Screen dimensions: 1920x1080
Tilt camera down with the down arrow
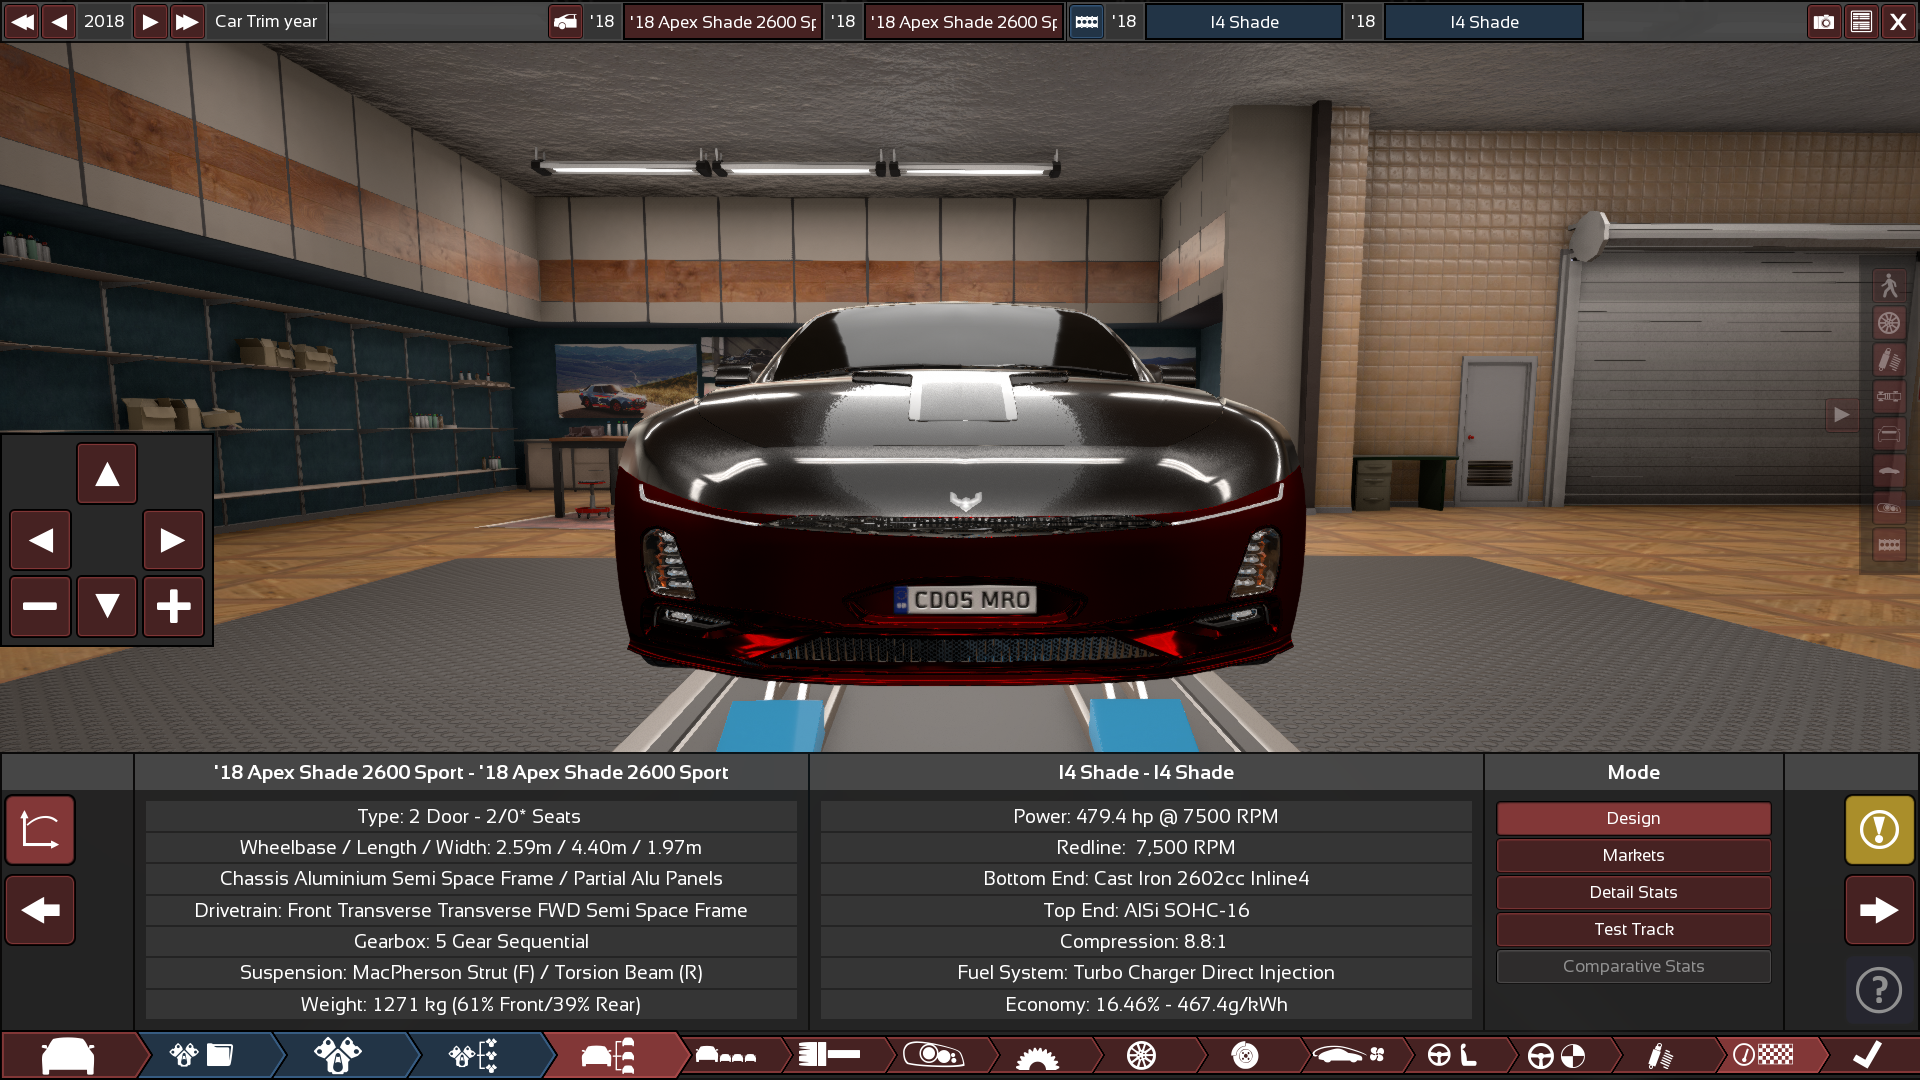click(x=107, y=606)
